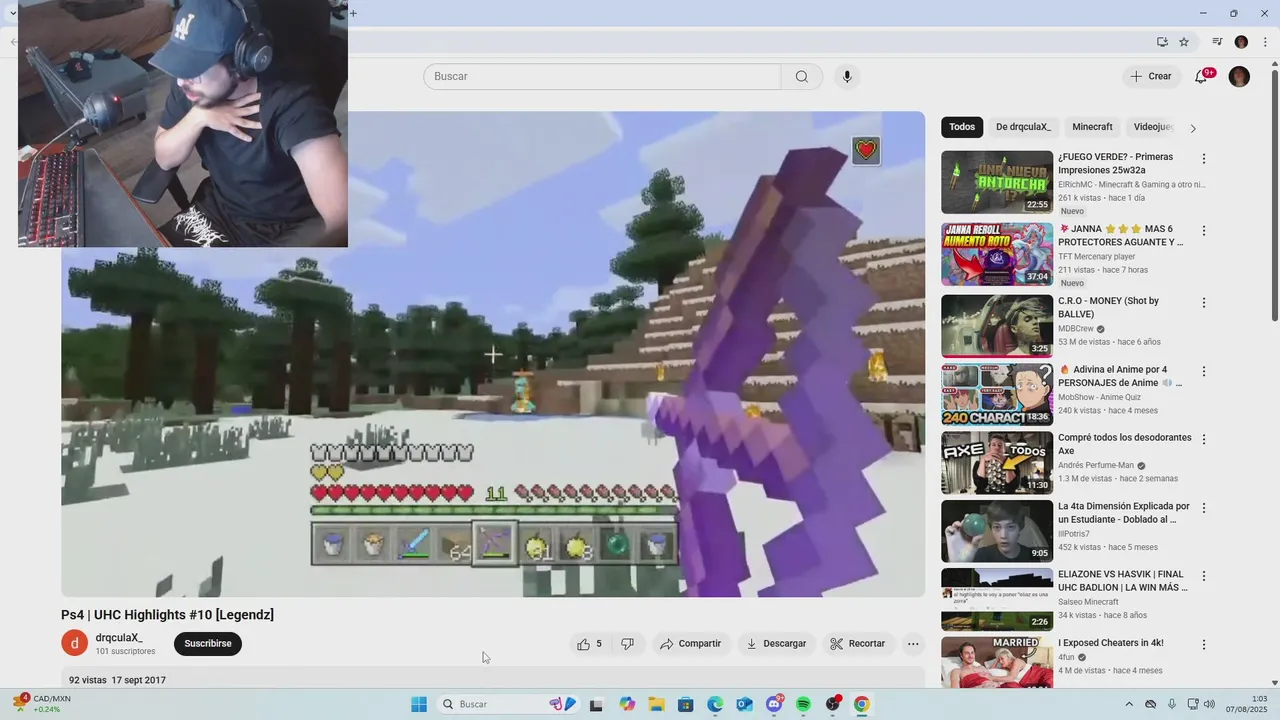The image size is (1280, 720).
Task: Open CAD/MXN widget on the taskbar
Action: click(42, 704)
